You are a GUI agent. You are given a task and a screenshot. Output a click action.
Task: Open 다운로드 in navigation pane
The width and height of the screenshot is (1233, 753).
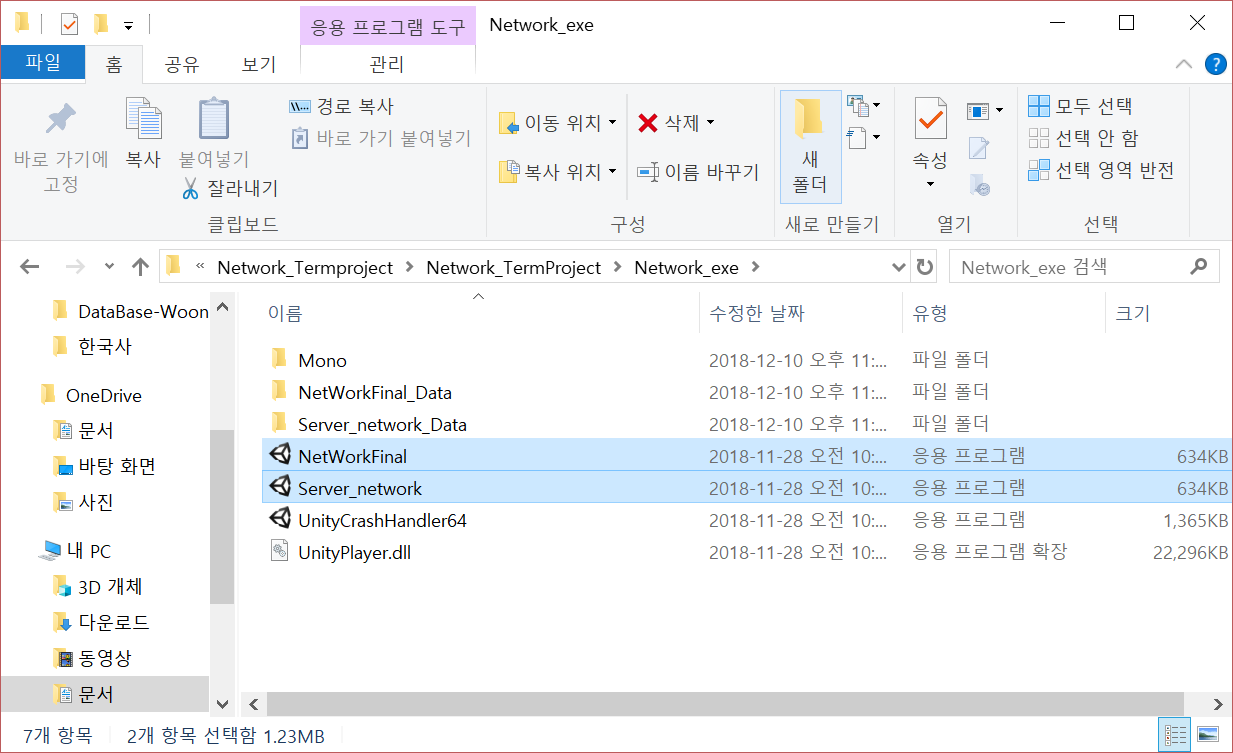[x=113, y=622]
